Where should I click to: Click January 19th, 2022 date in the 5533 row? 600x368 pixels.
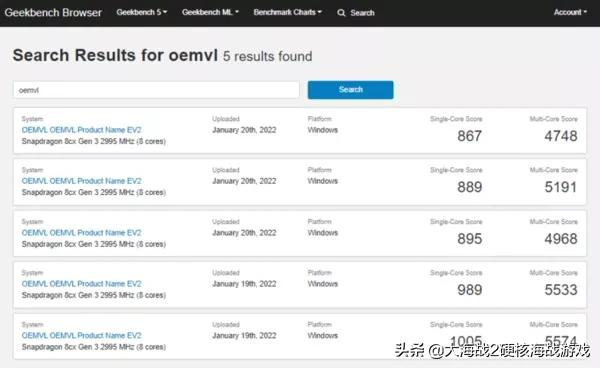[244, 284]
